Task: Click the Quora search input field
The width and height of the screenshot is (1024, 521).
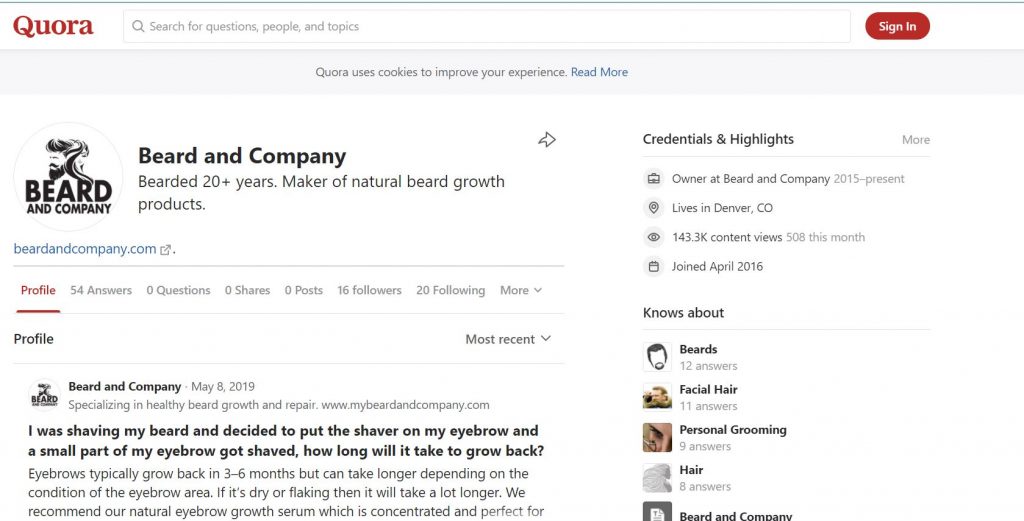Action: [487, 27]
